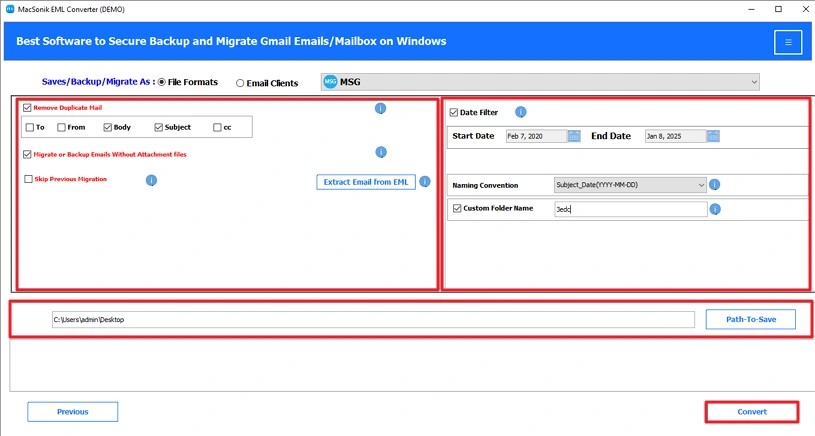Enable the cc duplicate filter checkbox
815x436 pixels.
(217, 127)
